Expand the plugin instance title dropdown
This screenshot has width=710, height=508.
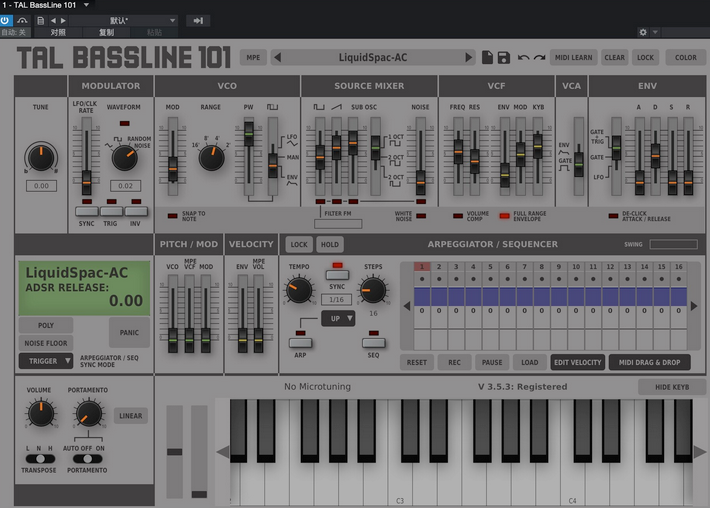[x=86, y=5]
